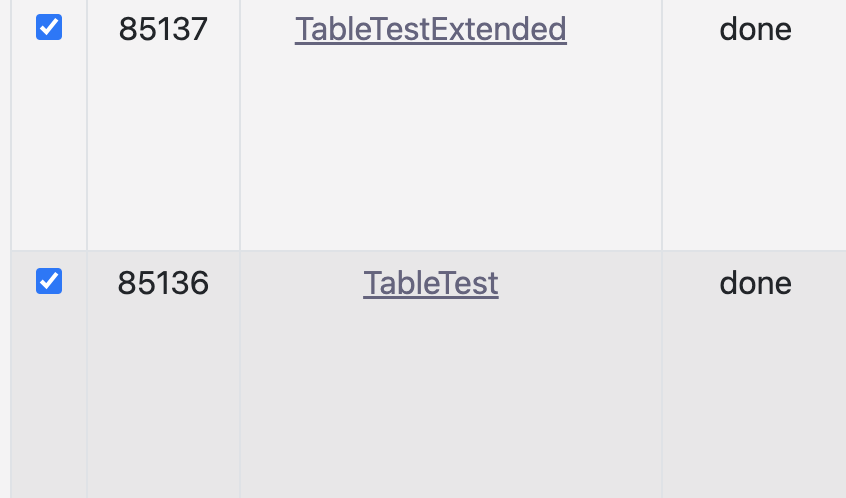
Task: Click the ID cell 85136
Action: 163,284
